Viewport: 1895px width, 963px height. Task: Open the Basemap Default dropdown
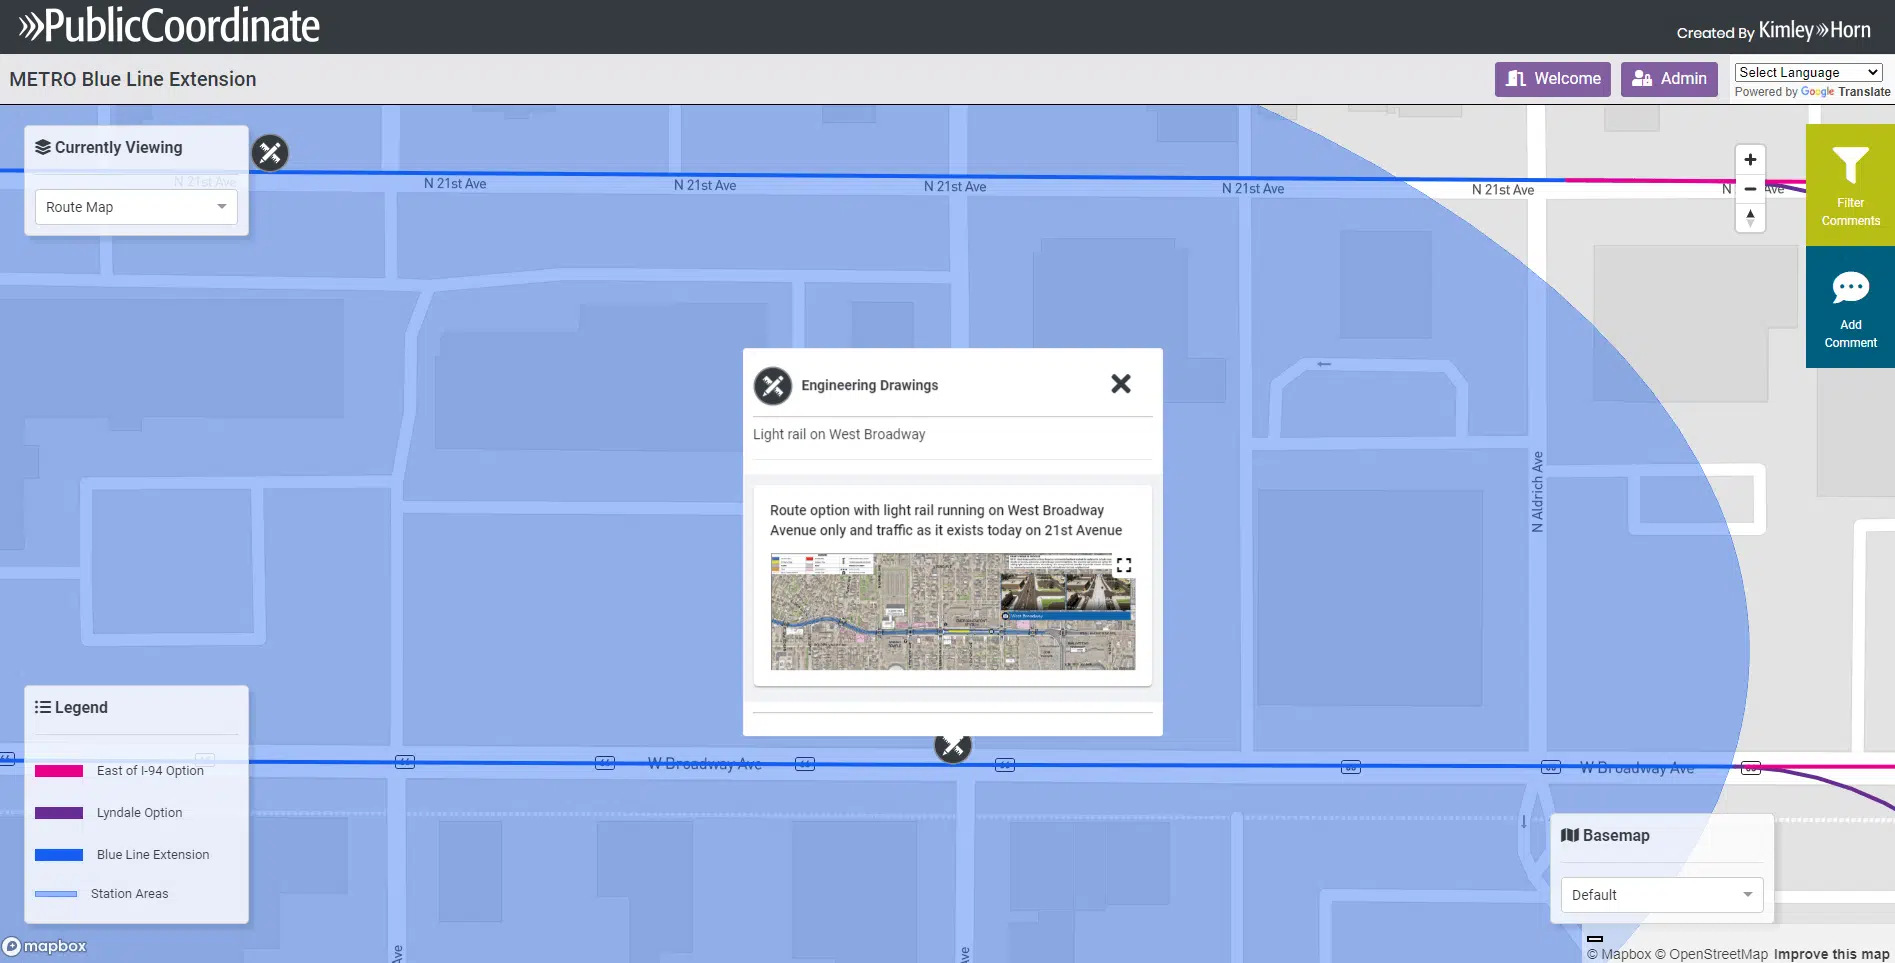[x=1661, y=895]
